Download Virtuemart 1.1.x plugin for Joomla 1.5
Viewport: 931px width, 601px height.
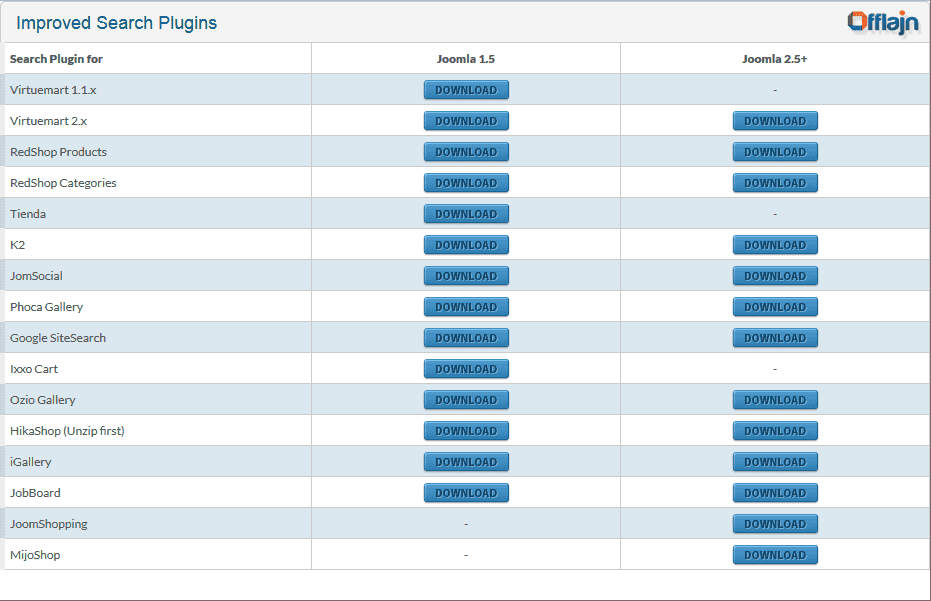pyautogui.click(x=466, y=90)
